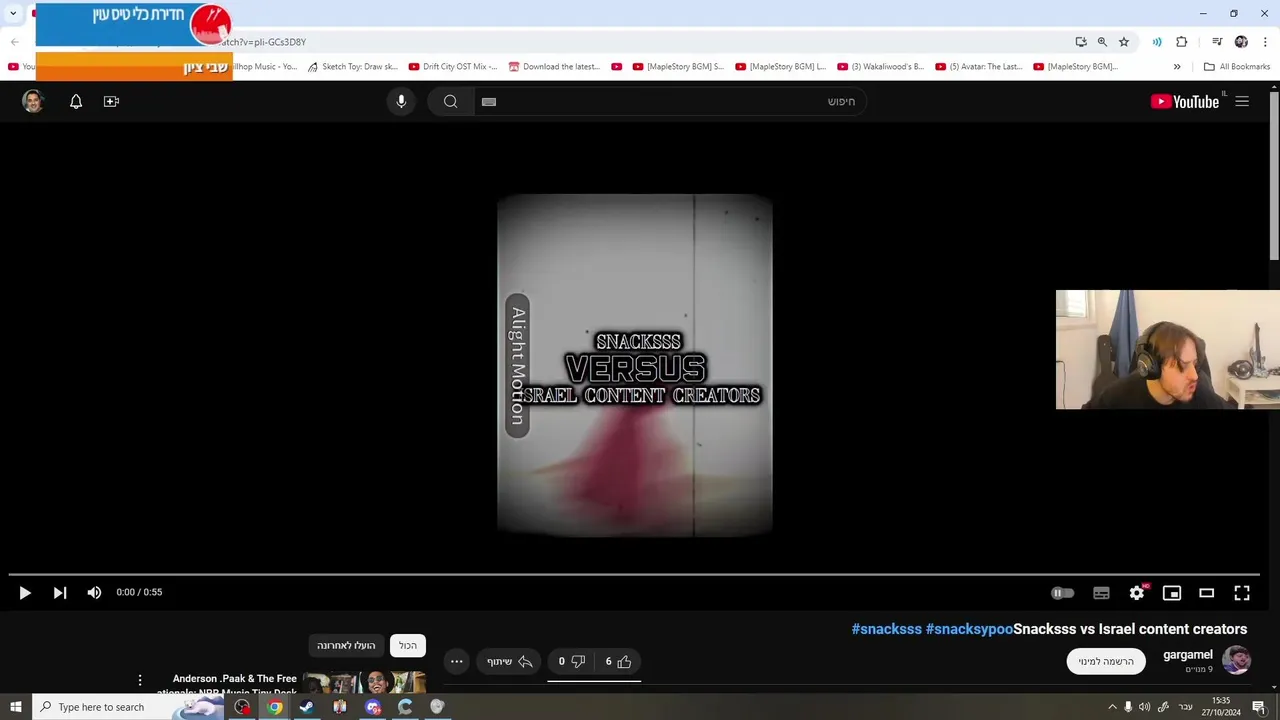
Task: Open Chrome media control icon
Action: point(1217,42)
